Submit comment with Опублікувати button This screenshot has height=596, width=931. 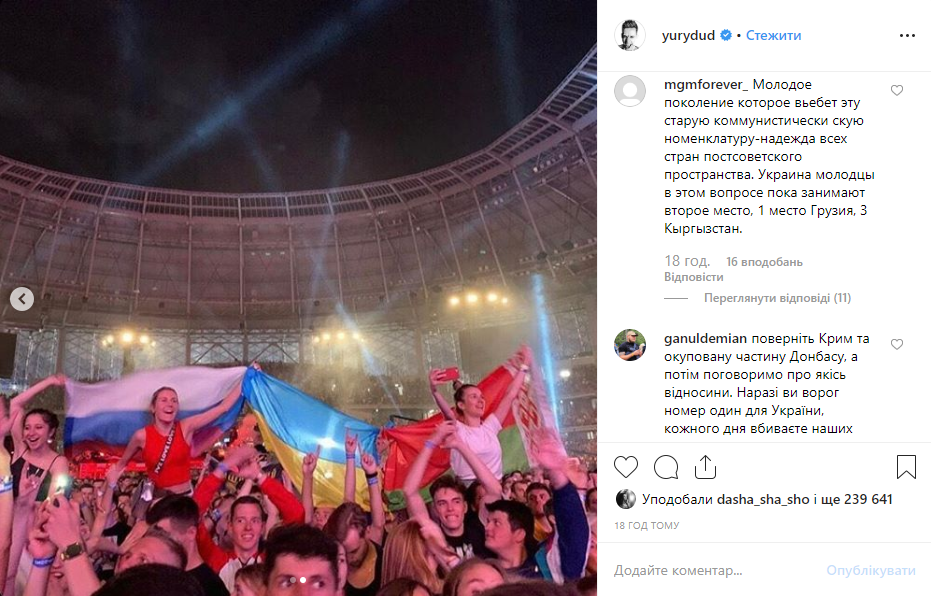870,570
